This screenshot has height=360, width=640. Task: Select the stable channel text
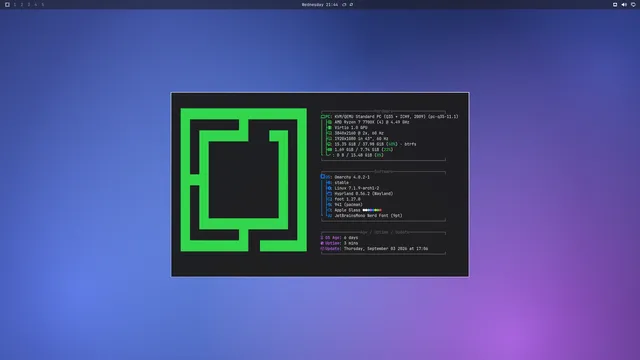[342, 183]
